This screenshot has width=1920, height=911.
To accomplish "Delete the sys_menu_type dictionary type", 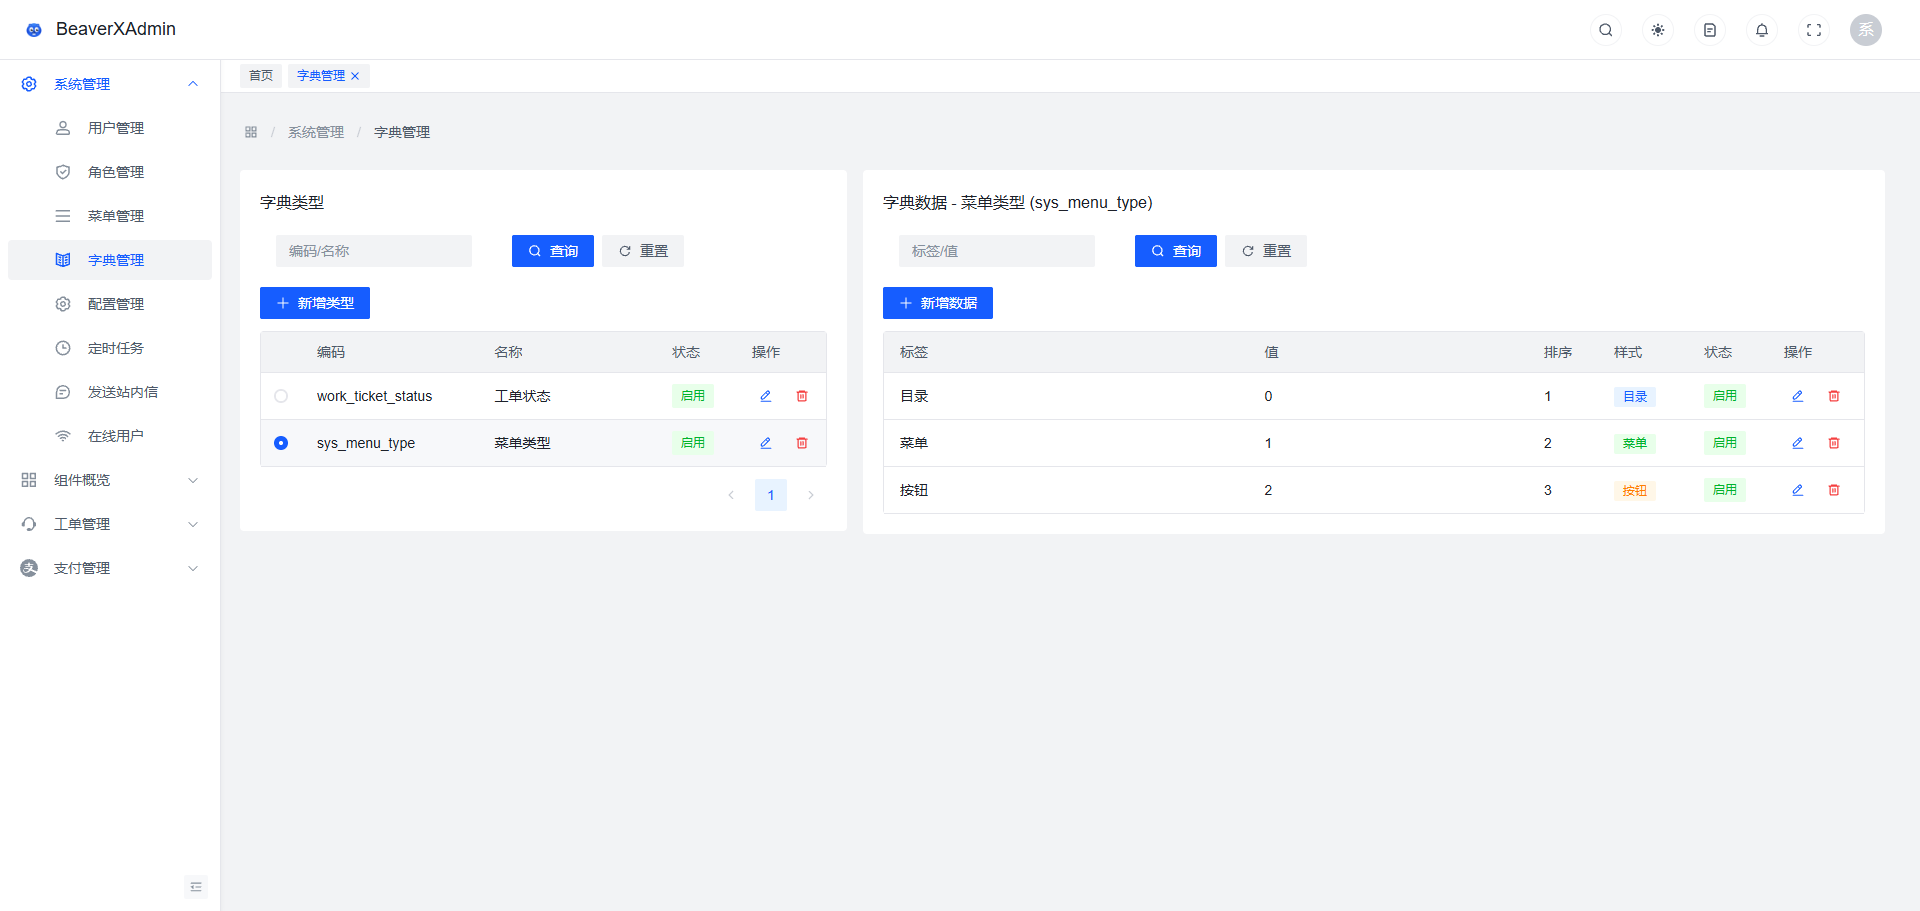I will (x=802, y=443).
